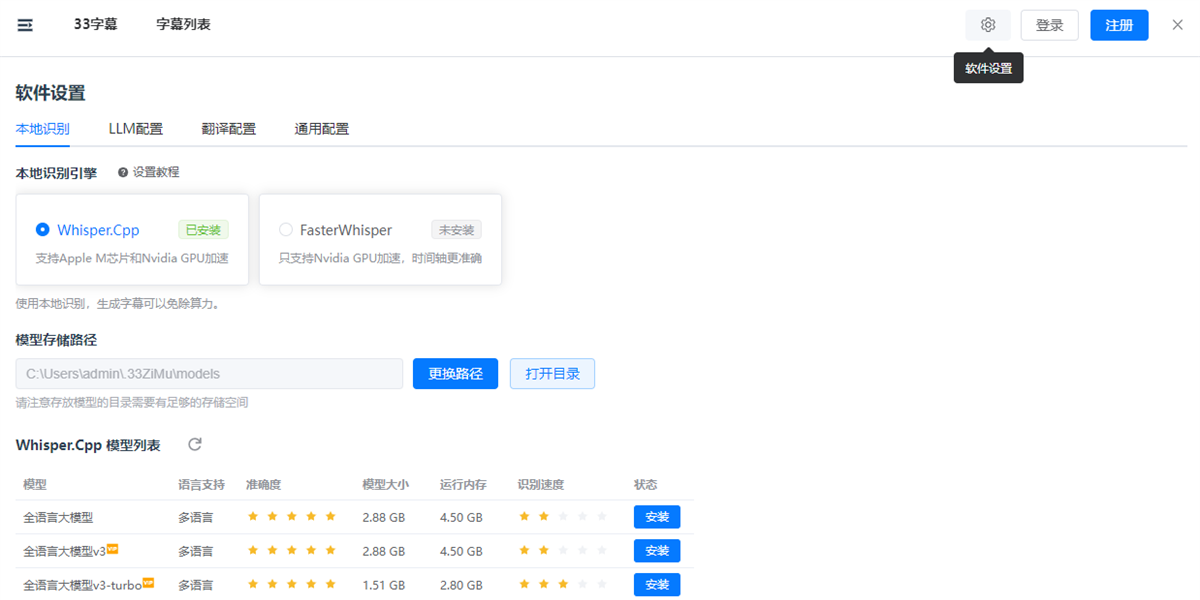Screen dimensions: 1200x600
Task: Click the fifth accuracy star for 全语言大模型
Action: point(330,516)
